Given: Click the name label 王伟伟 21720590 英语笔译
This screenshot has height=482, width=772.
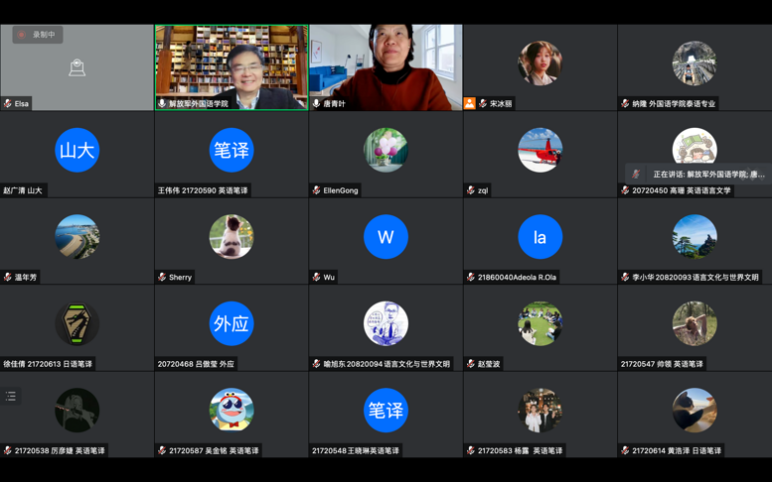Looking at the screenshot, I should (202, 191).
